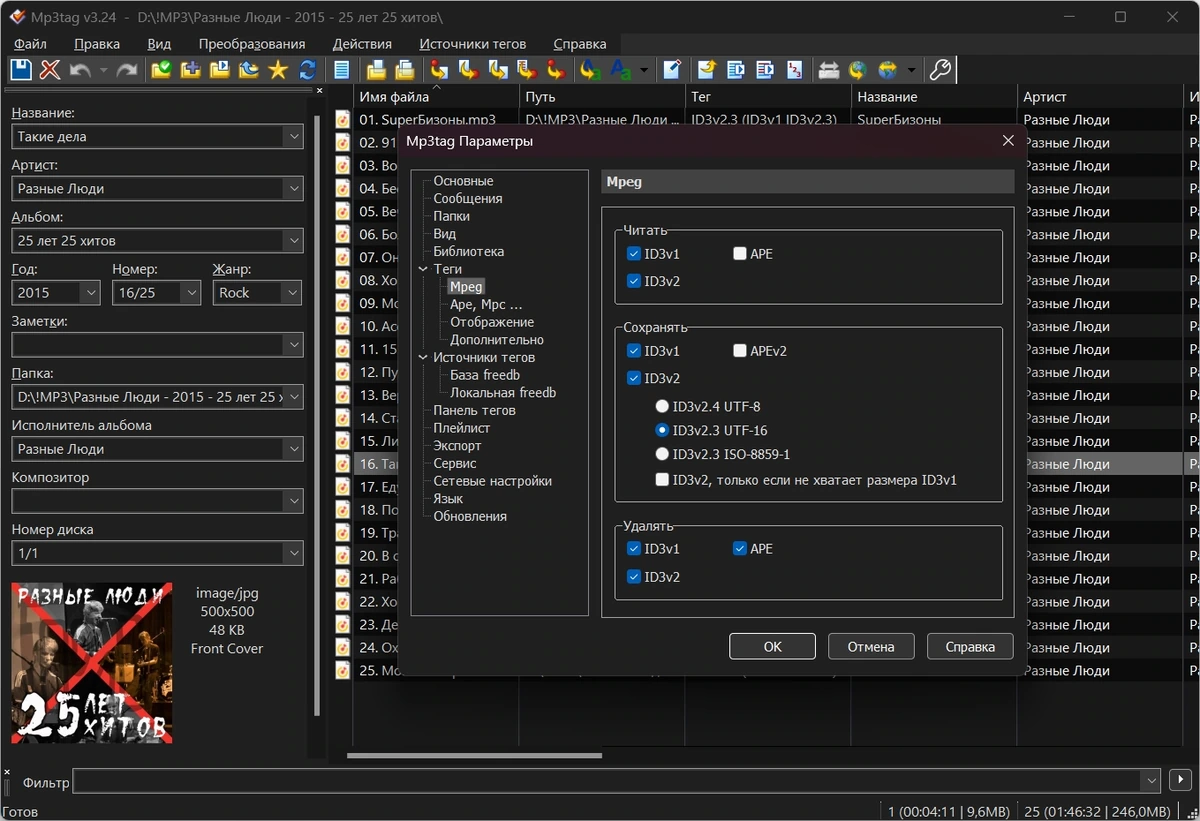The image size is (1200, 821).
Task: Click the blue Refresh arrows icon
Action: [307, 70]
